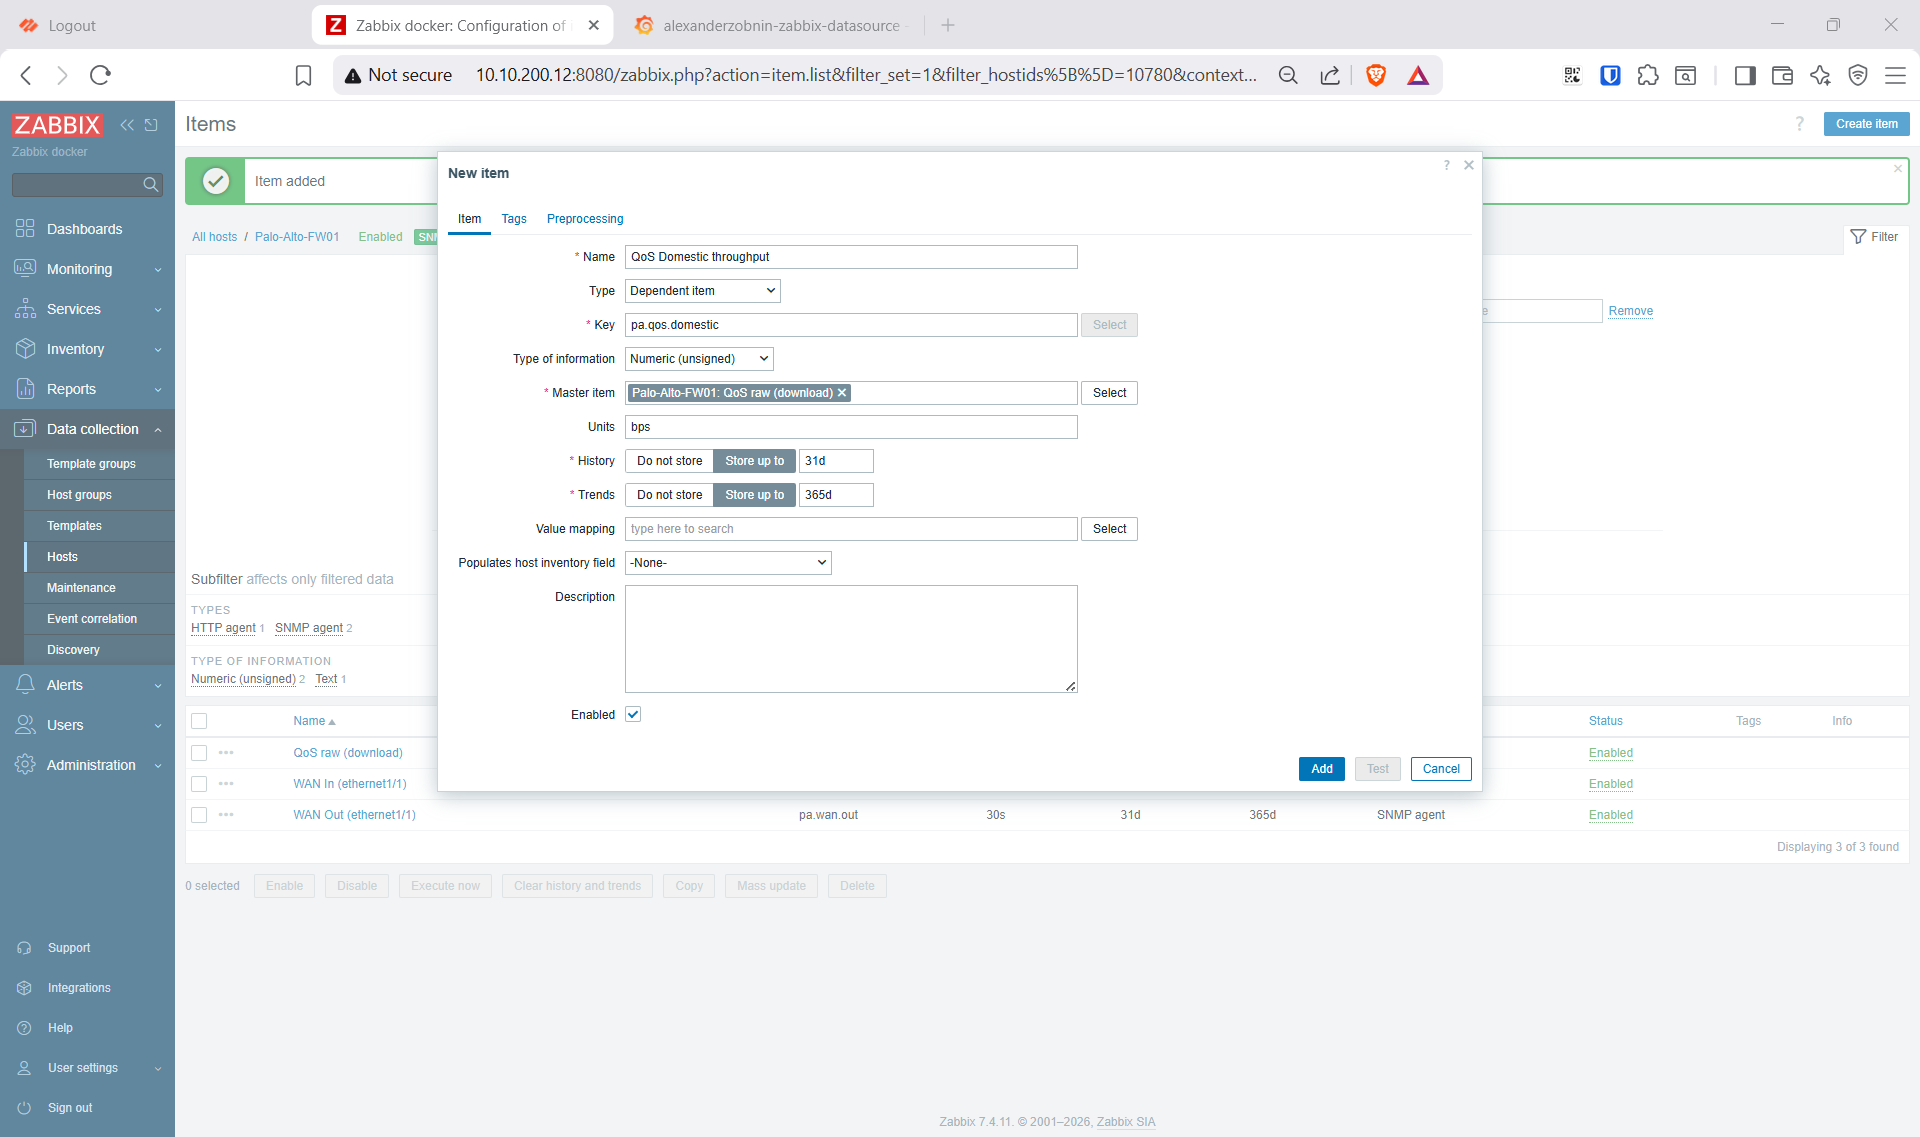Open the actions menu for WAN Out row

[226, 815]
